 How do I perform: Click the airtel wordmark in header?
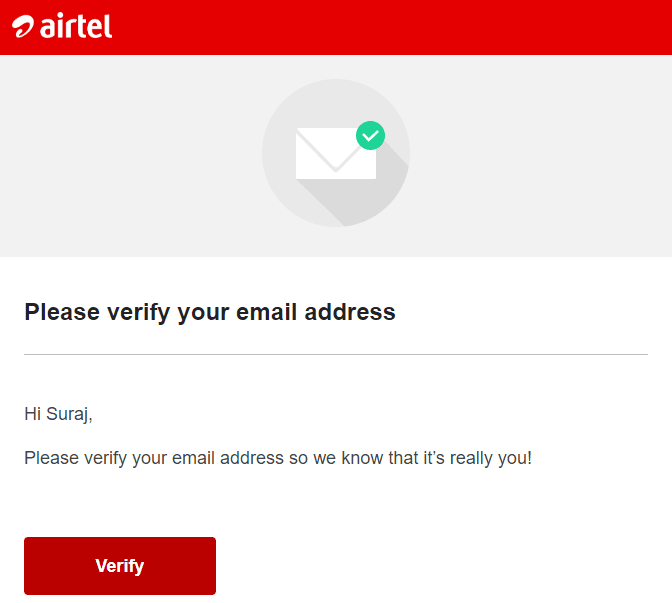[x=76, y=26]
